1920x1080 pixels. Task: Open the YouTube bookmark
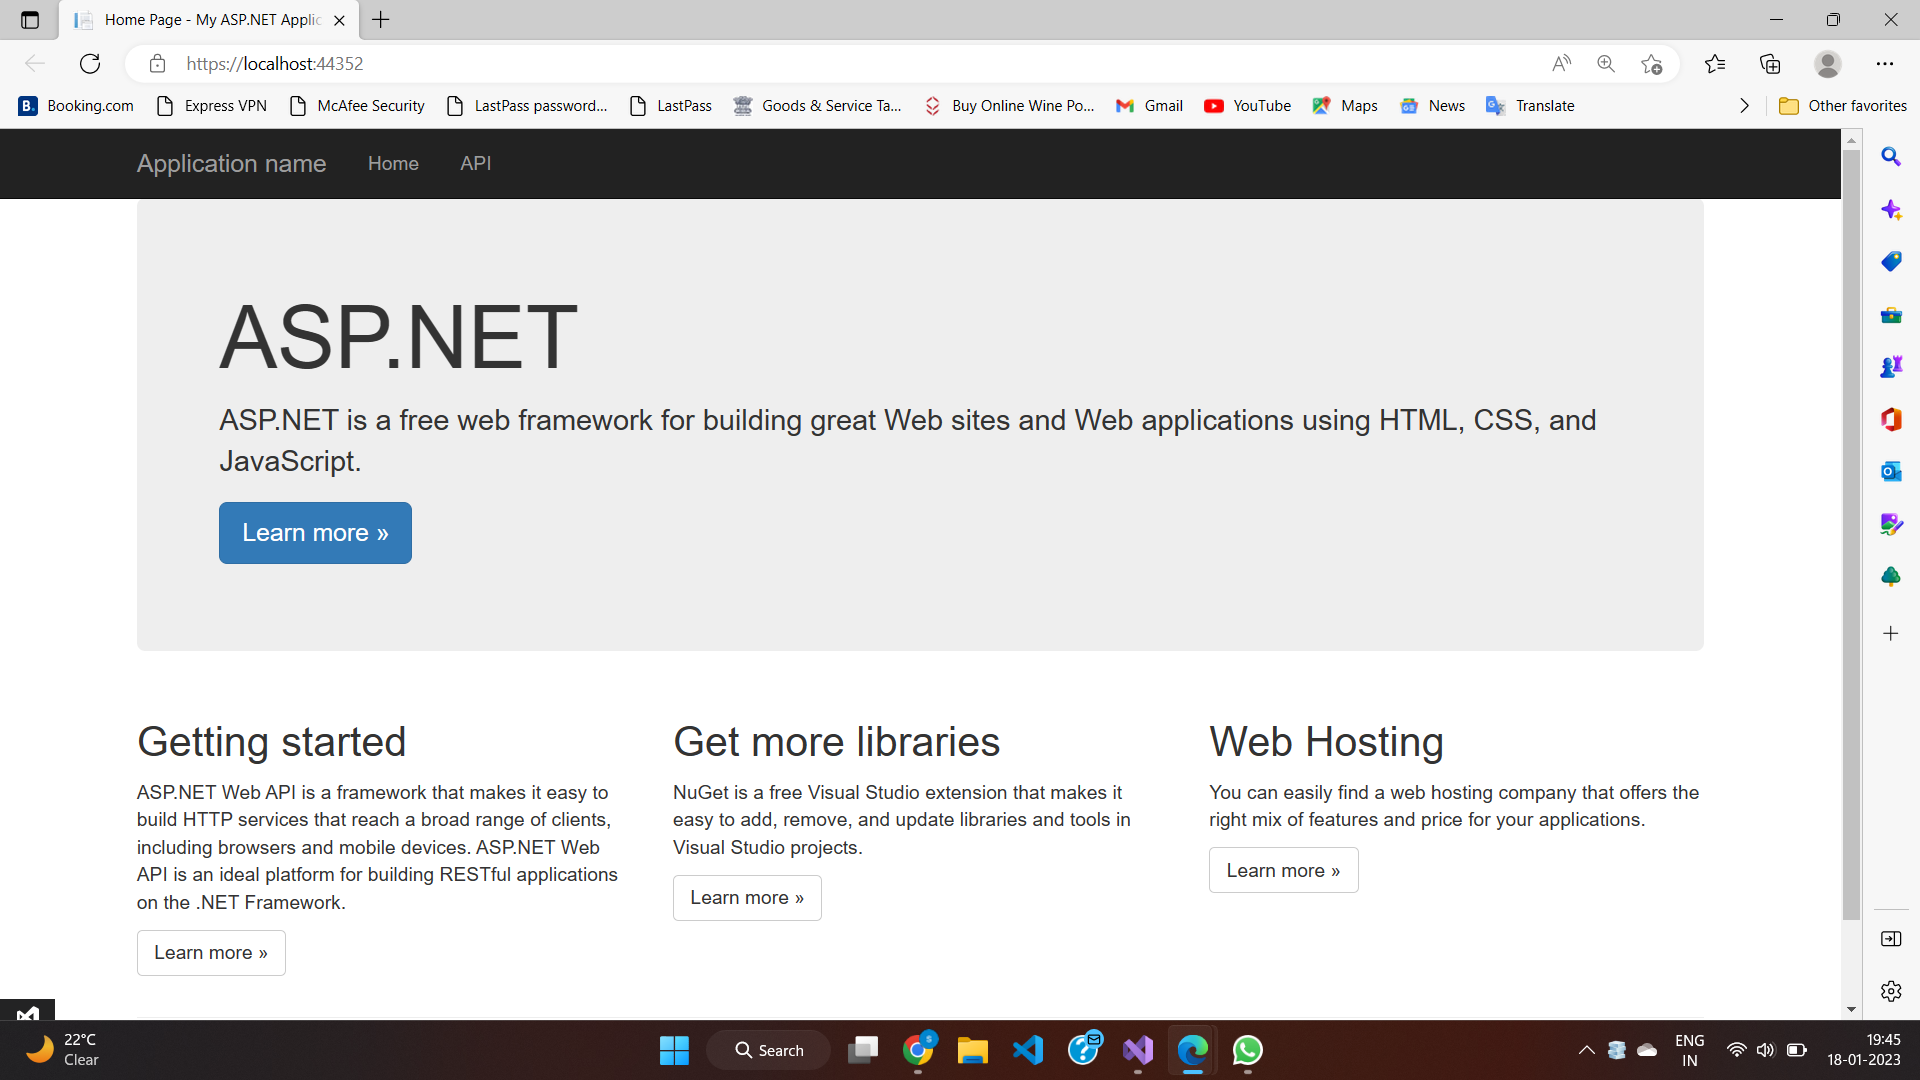point(1247,105)
